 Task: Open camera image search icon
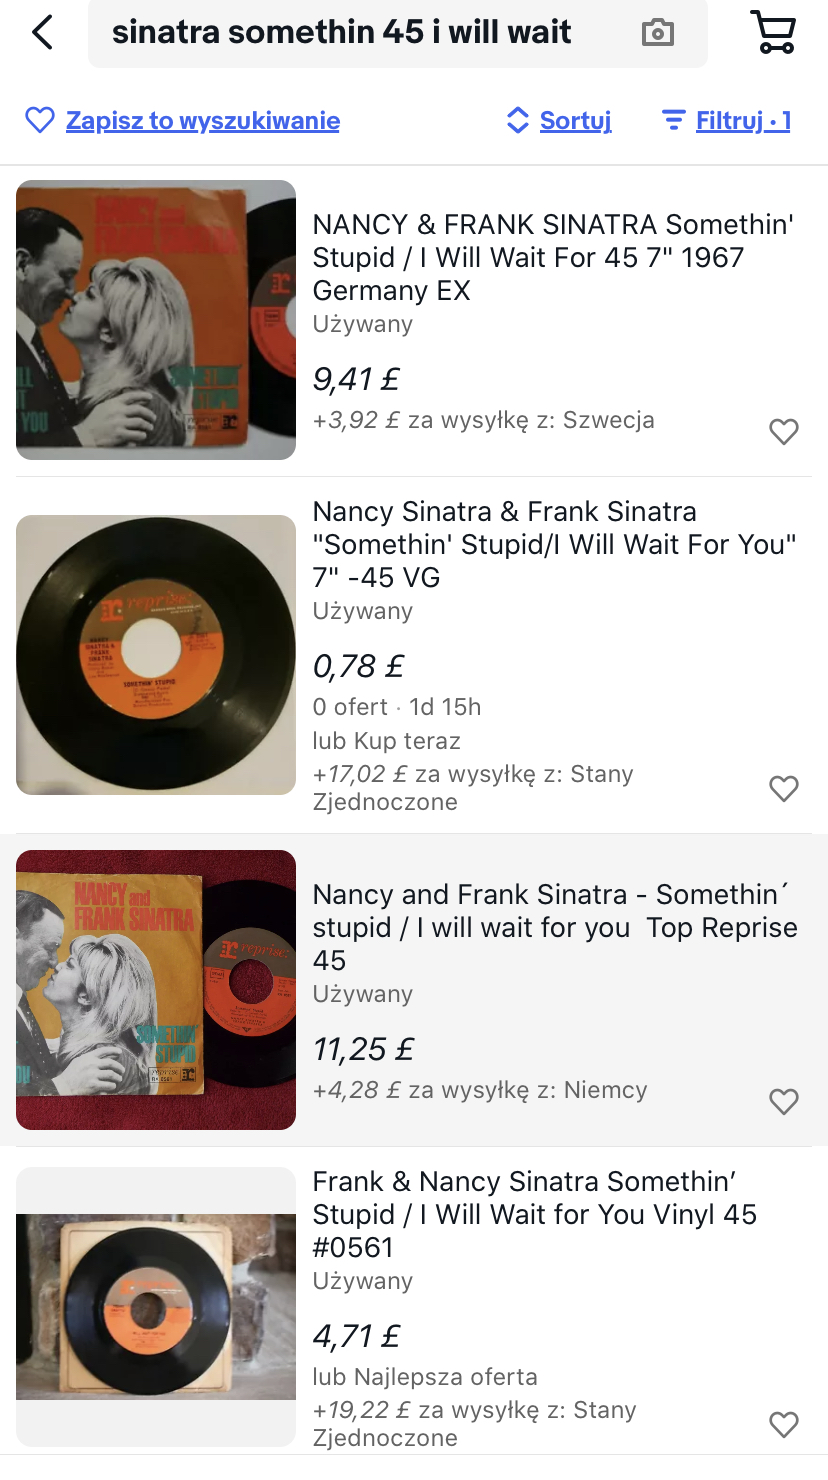(657, 32)
